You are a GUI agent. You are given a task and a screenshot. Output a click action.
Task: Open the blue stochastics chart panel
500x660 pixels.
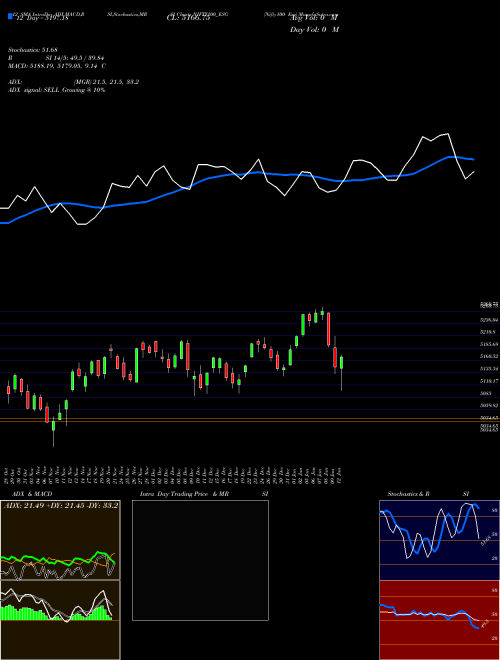pyautogui.click(x=439, y=540)
